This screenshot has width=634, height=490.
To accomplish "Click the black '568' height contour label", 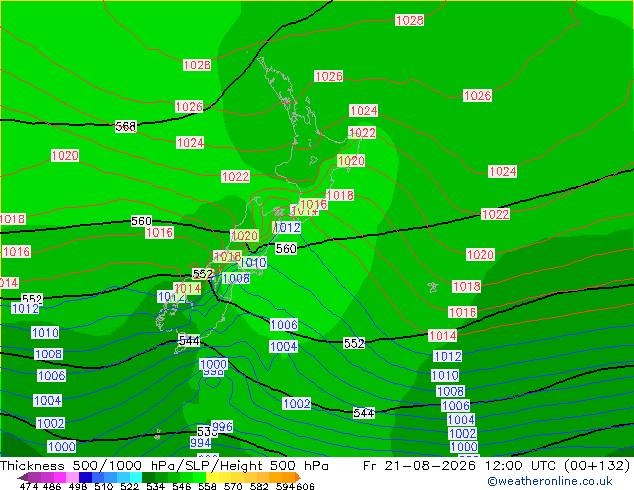I will coord(126,127).
